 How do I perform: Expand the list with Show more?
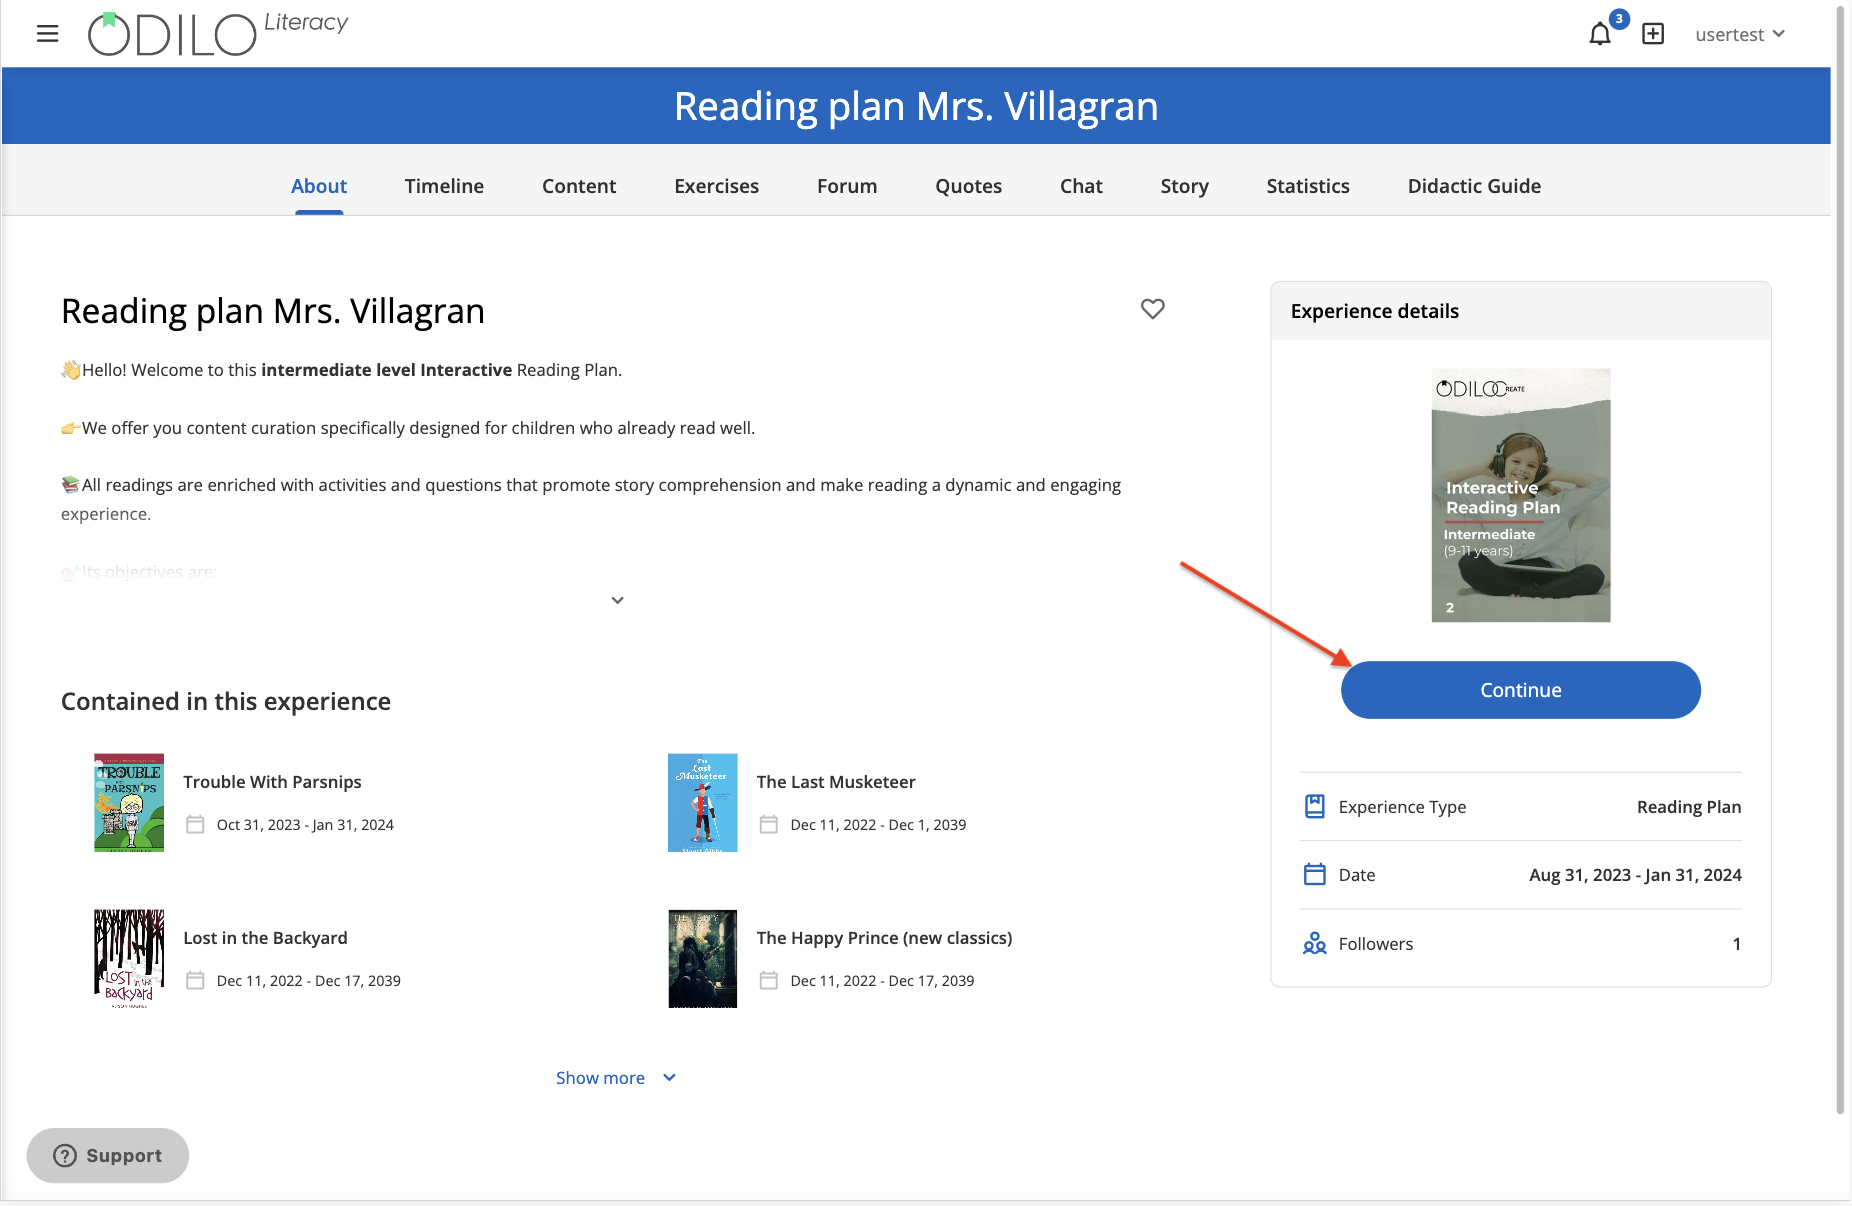pos(616,1078)
